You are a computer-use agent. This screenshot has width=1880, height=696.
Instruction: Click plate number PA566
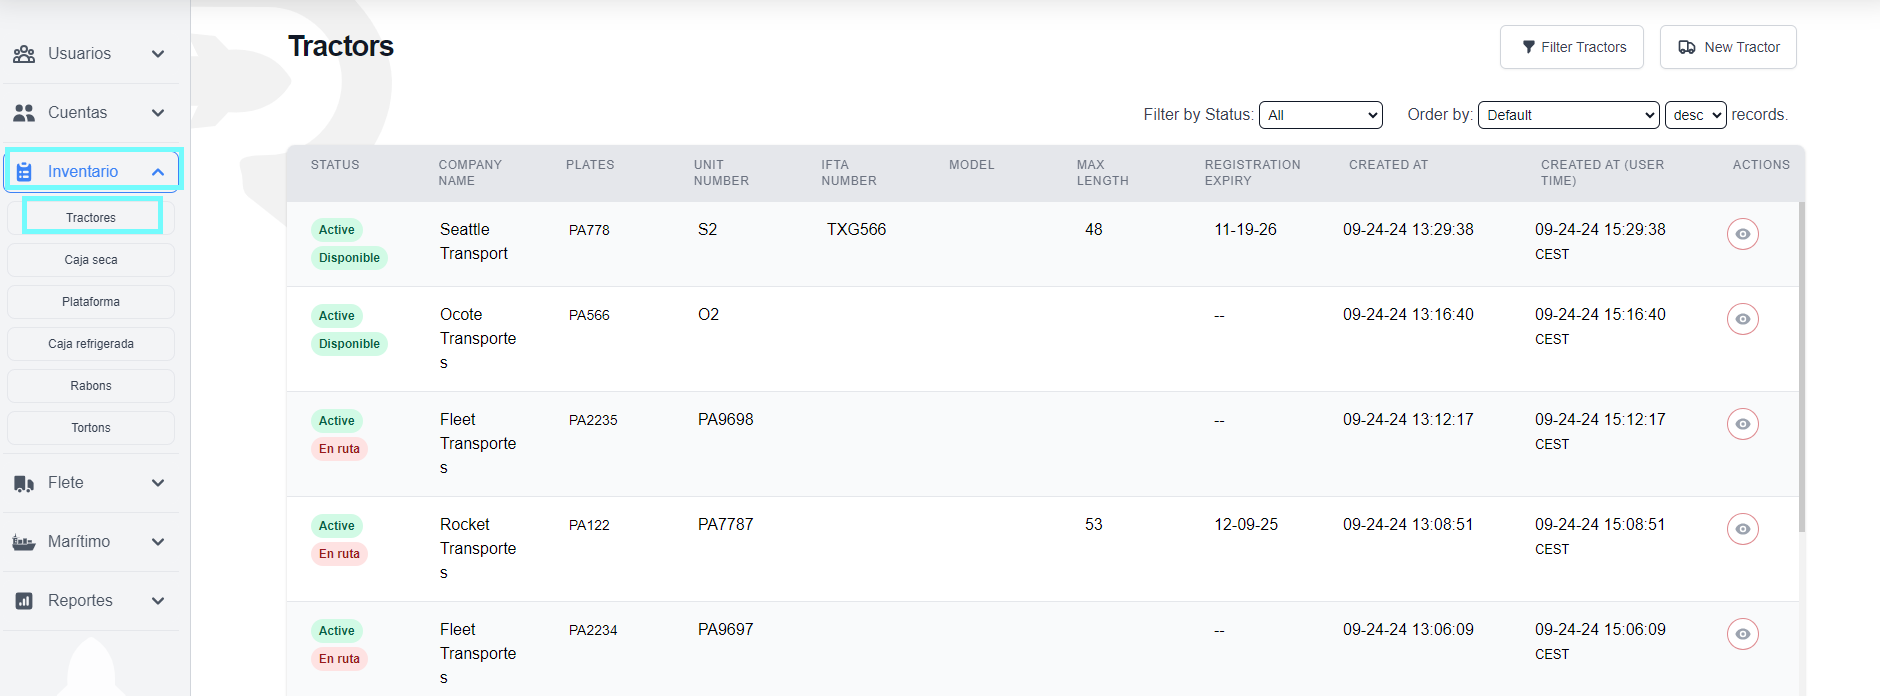click(589, 315)
